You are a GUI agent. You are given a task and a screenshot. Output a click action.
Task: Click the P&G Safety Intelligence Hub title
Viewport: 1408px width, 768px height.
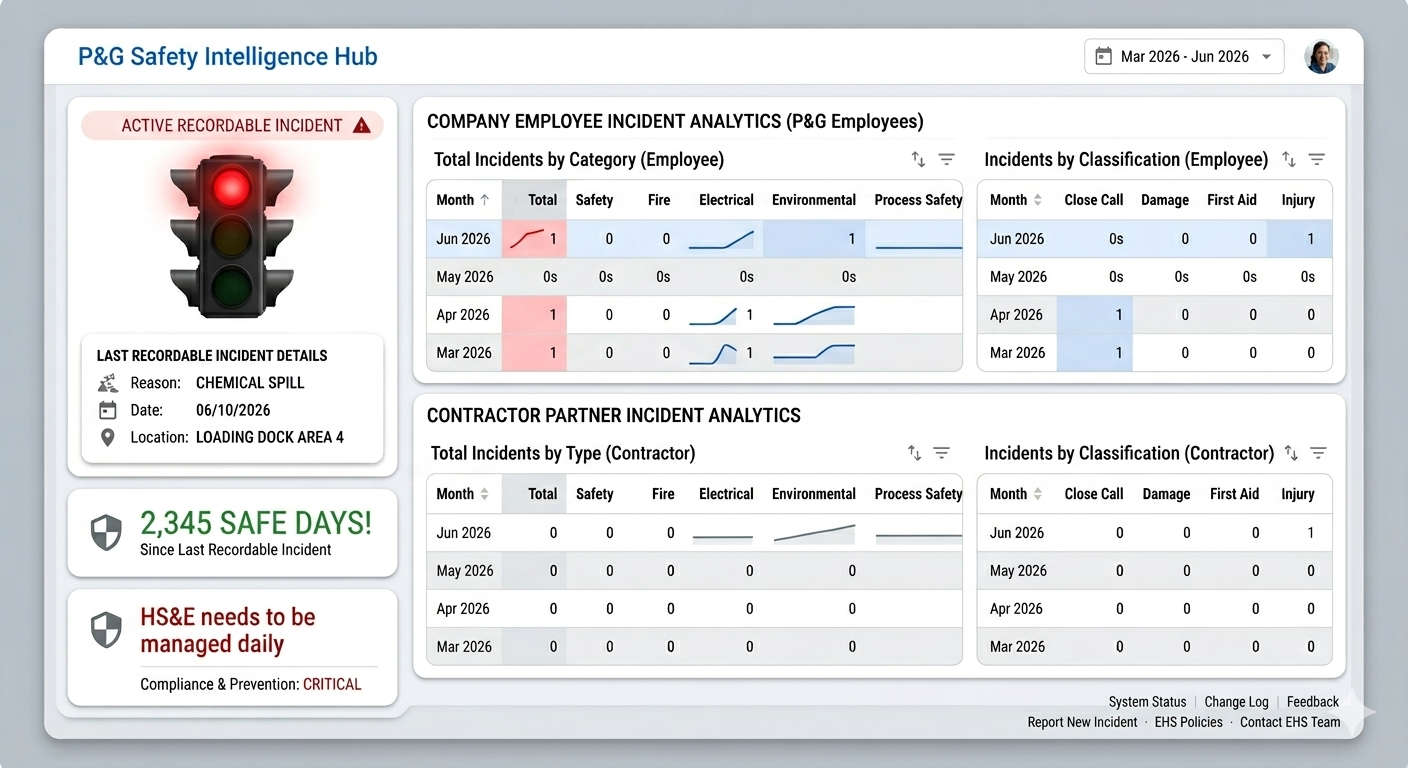pos(228,56)
